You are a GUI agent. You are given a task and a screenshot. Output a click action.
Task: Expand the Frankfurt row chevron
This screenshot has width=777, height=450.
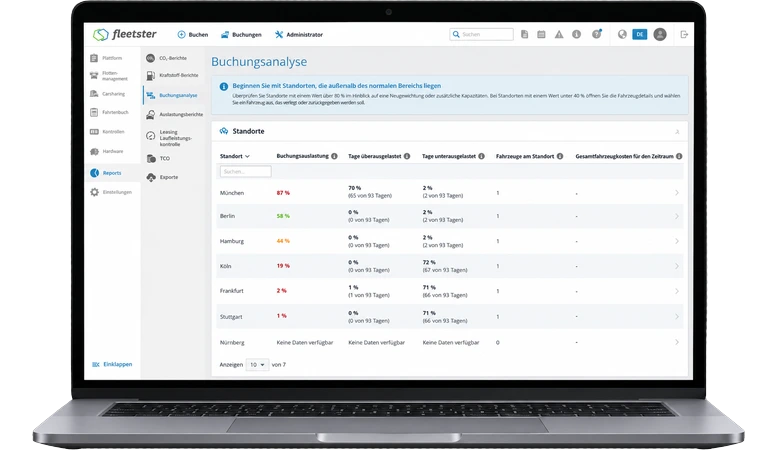(x=677, y=291)
